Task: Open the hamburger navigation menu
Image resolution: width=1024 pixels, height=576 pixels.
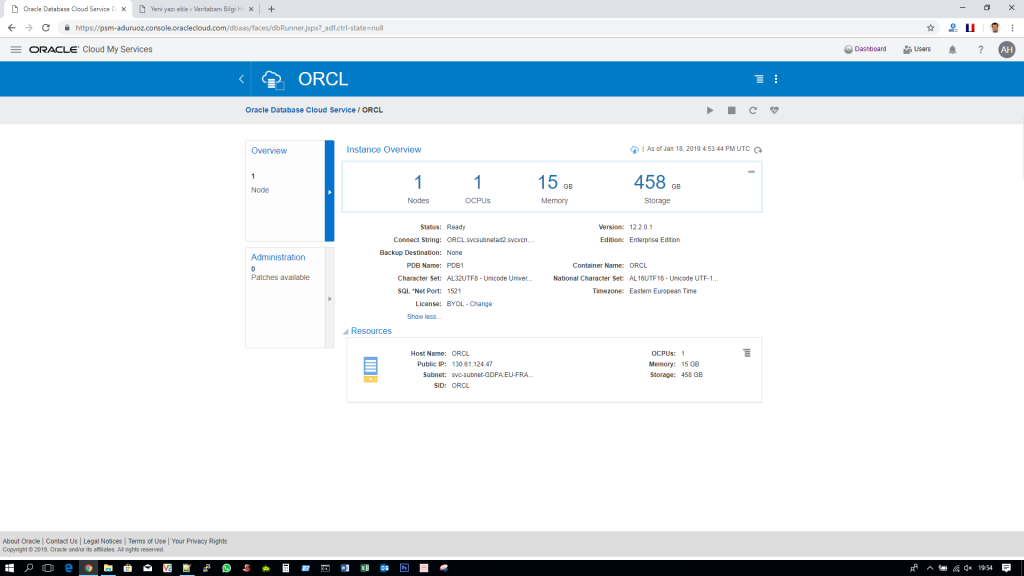Action: (x=16, y=50)
